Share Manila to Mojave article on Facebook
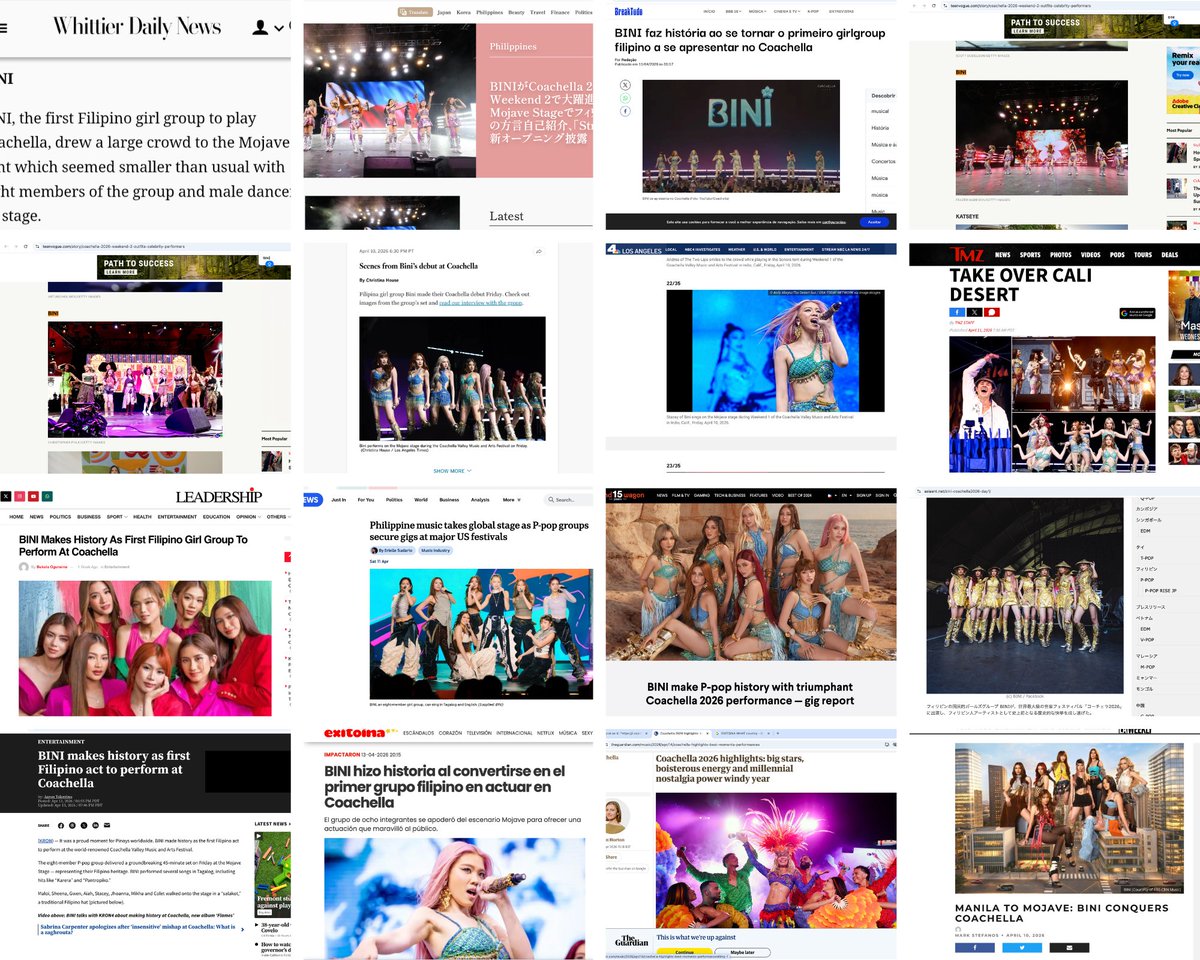This screenshot has height=960, width=1200. tap(975, 947)
